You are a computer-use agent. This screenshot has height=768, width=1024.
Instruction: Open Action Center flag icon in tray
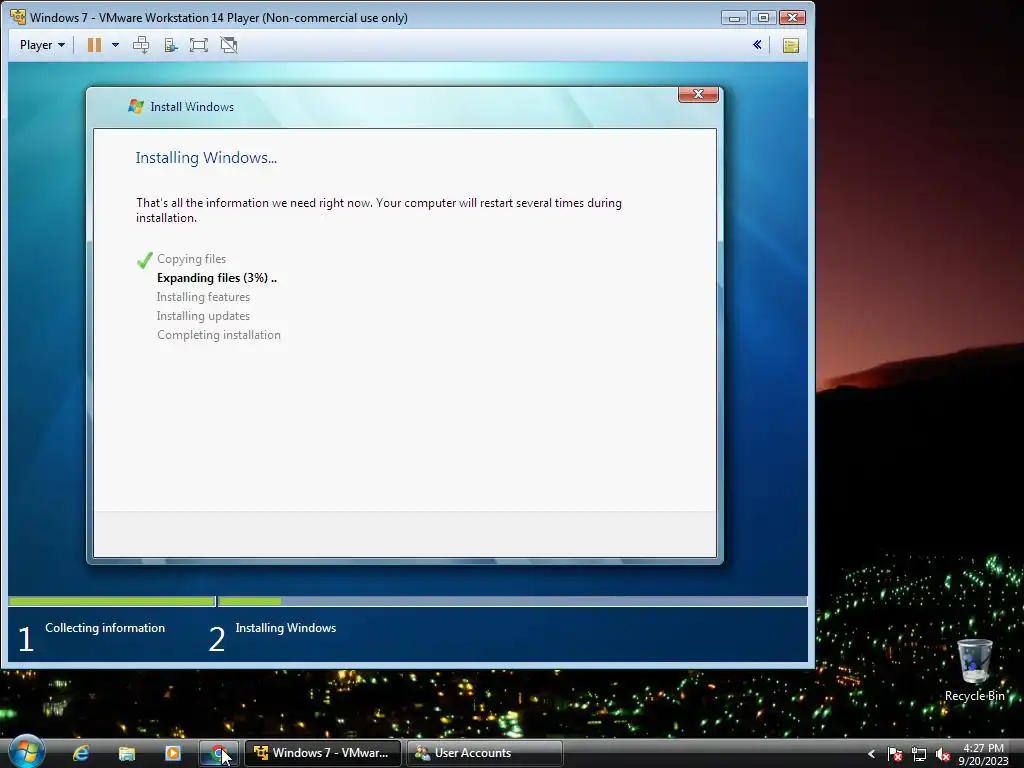[895, 754]
